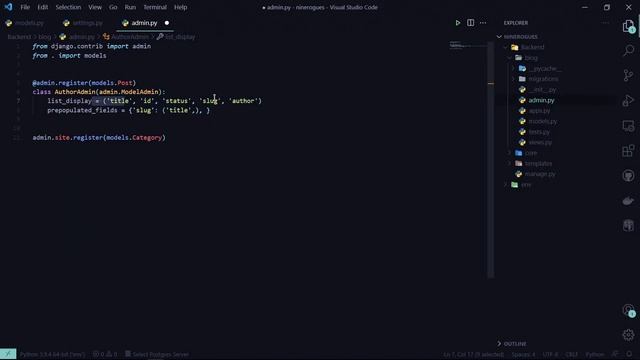Open the Terminal menu
This screenshot has width=640, height=360.
[155, 7]
